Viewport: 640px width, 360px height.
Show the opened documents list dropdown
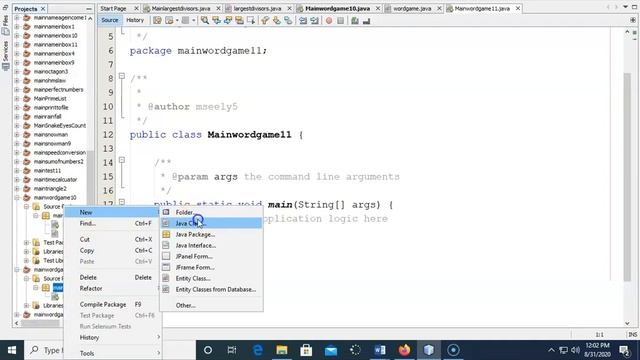click(x=625, y=7)
